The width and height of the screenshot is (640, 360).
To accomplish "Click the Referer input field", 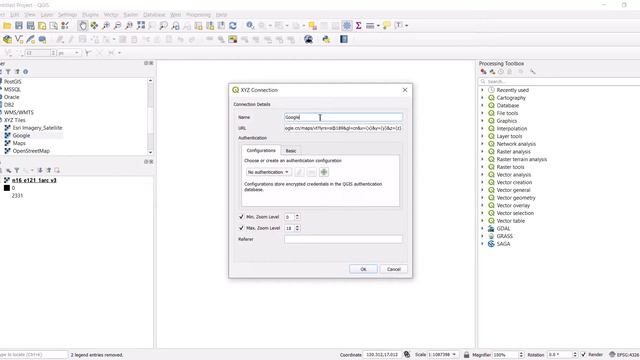I will point(343,239).
